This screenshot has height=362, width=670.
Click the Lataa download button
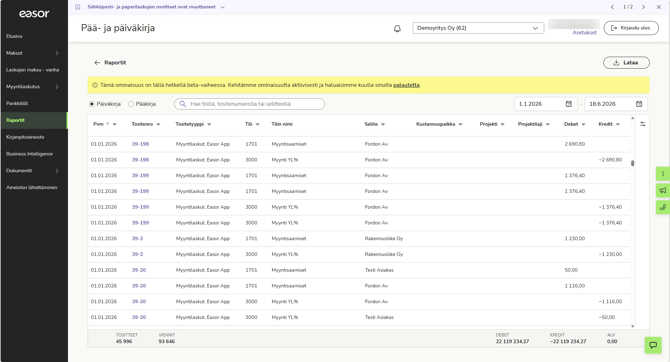[626, 62]
